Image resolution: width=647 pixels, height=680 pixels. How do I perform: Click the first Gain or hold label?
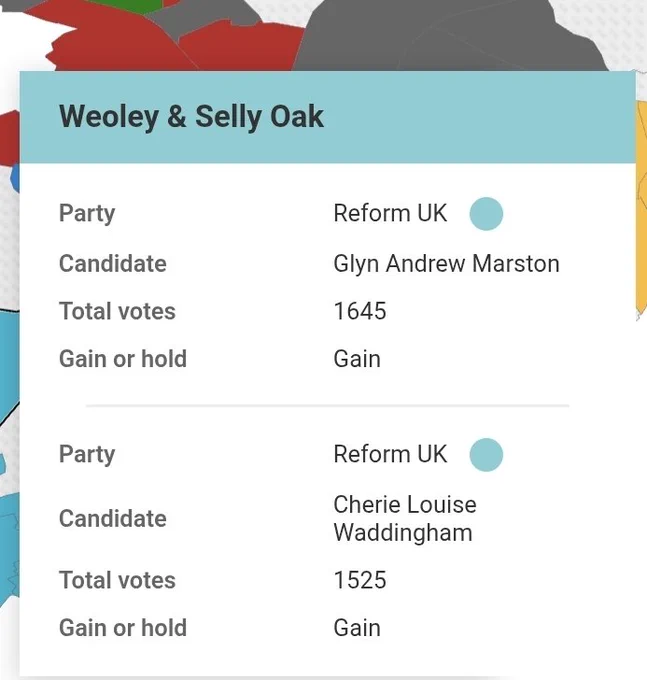(x=123, y=359)
